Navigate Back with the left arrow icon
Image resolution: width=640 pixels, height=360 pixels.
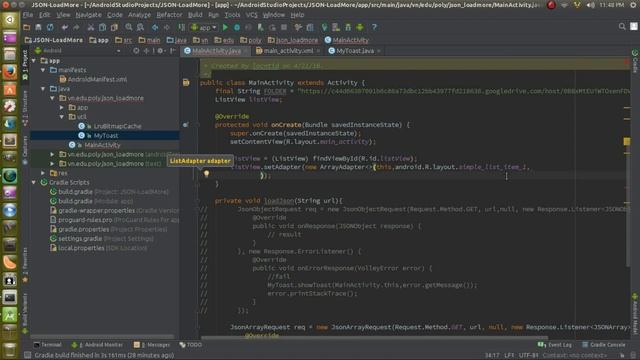(x=155, y=27)
